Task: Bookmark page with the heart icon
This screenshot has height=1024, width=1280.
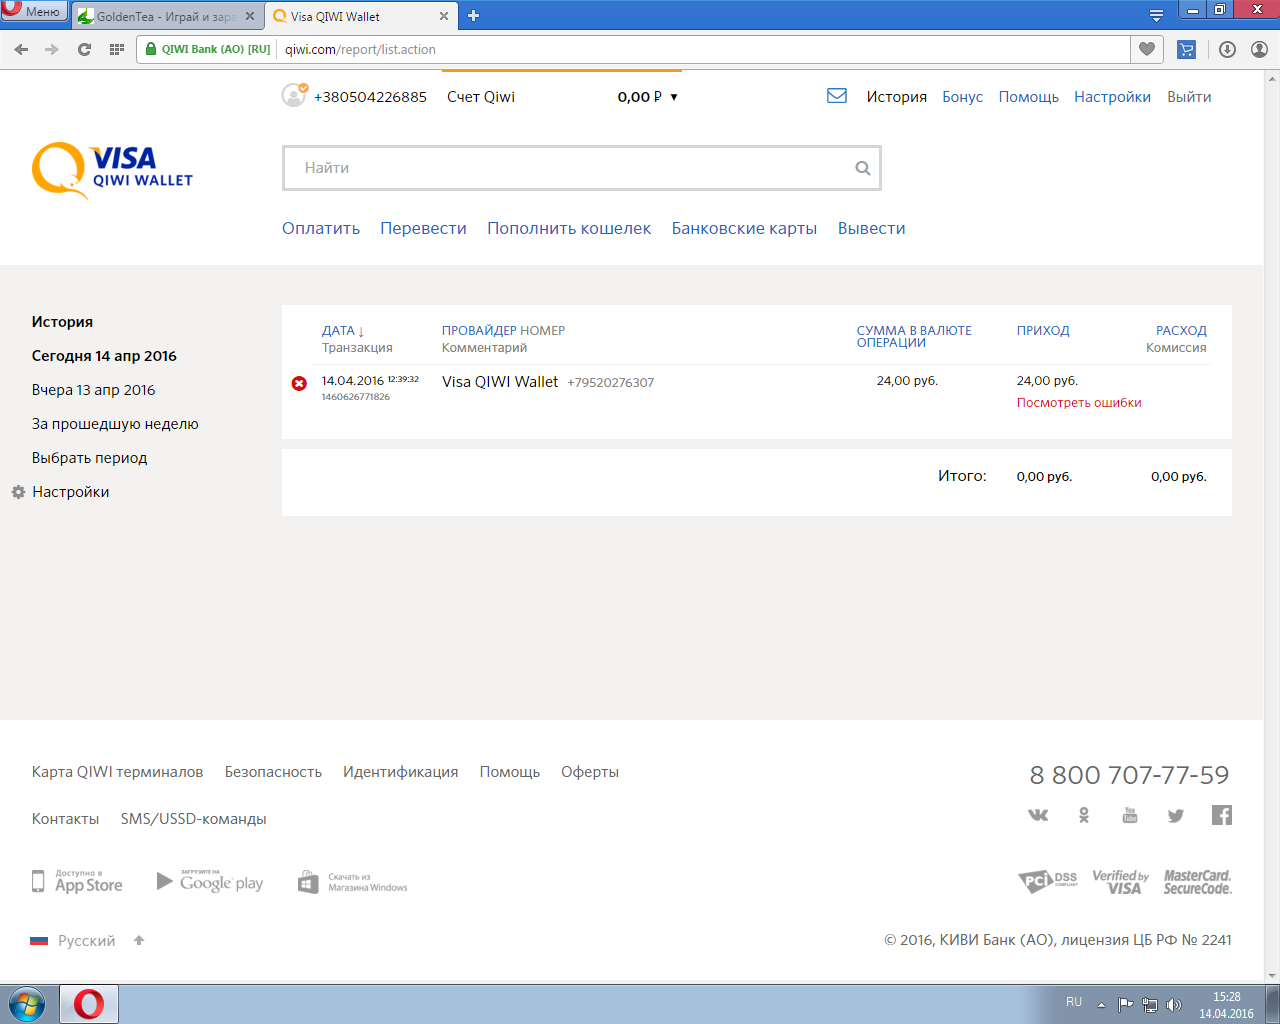Action: [x=1147, y=49]
